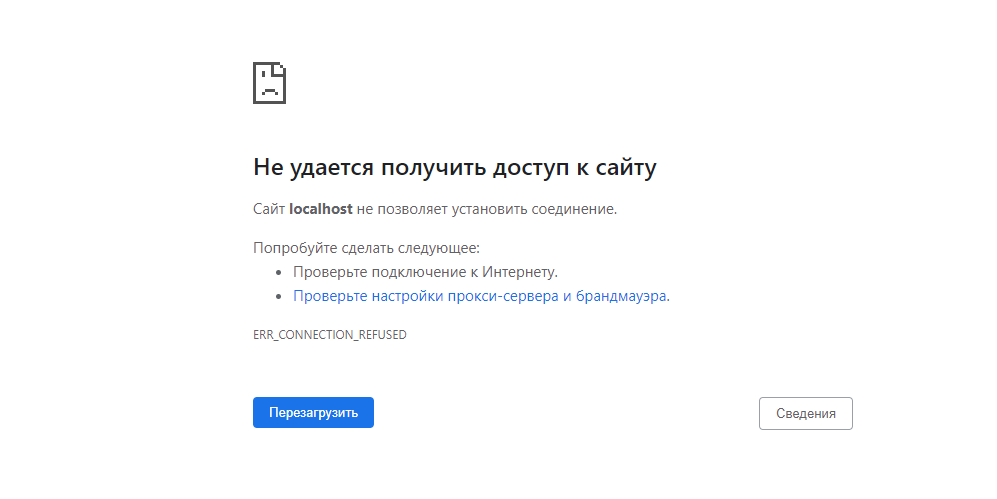Screen dimensions: 997x499
Task: Select the ERR_CONNECTION_REFUSED error code text
Action: click(x=329, y=334)
